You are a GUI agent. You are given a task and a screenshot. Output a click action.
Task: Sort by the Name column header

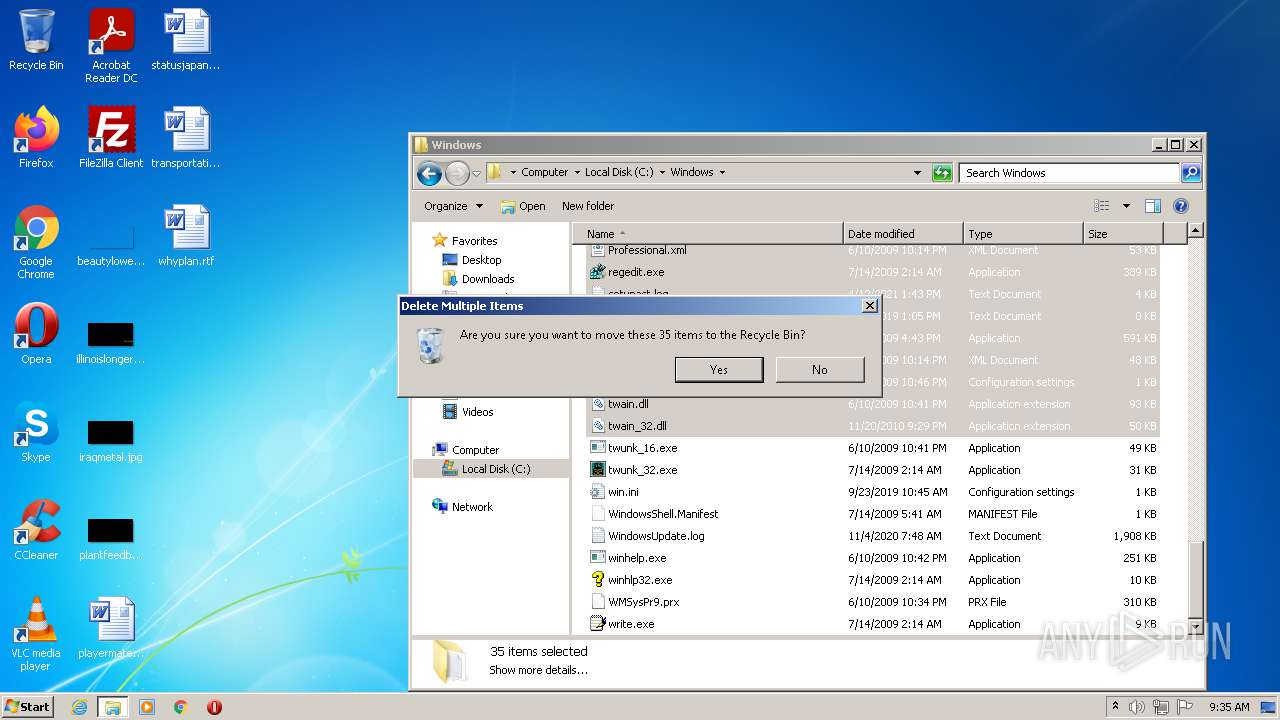[708, 234]
